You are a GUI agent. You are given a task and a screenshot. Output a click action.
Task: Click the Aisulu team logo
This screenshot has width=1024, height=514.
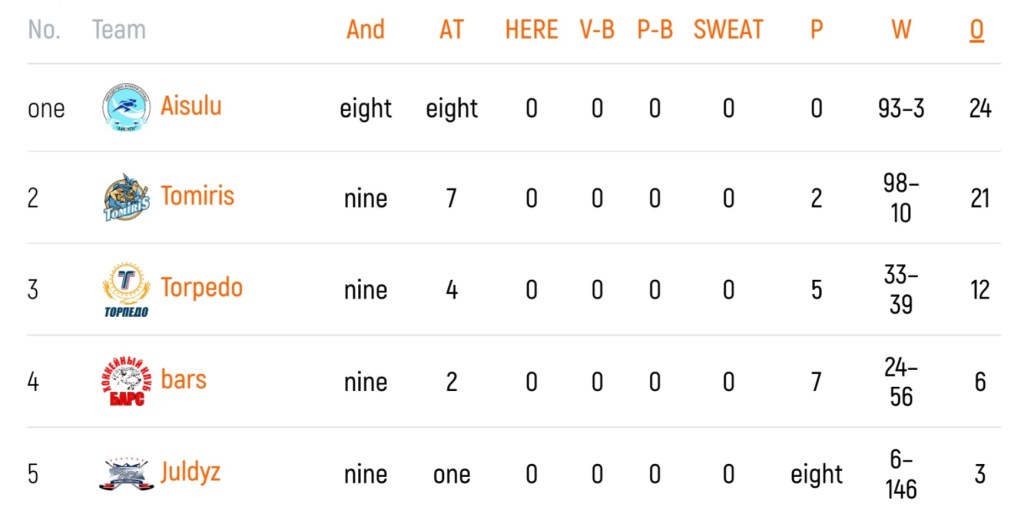(126, 107)
